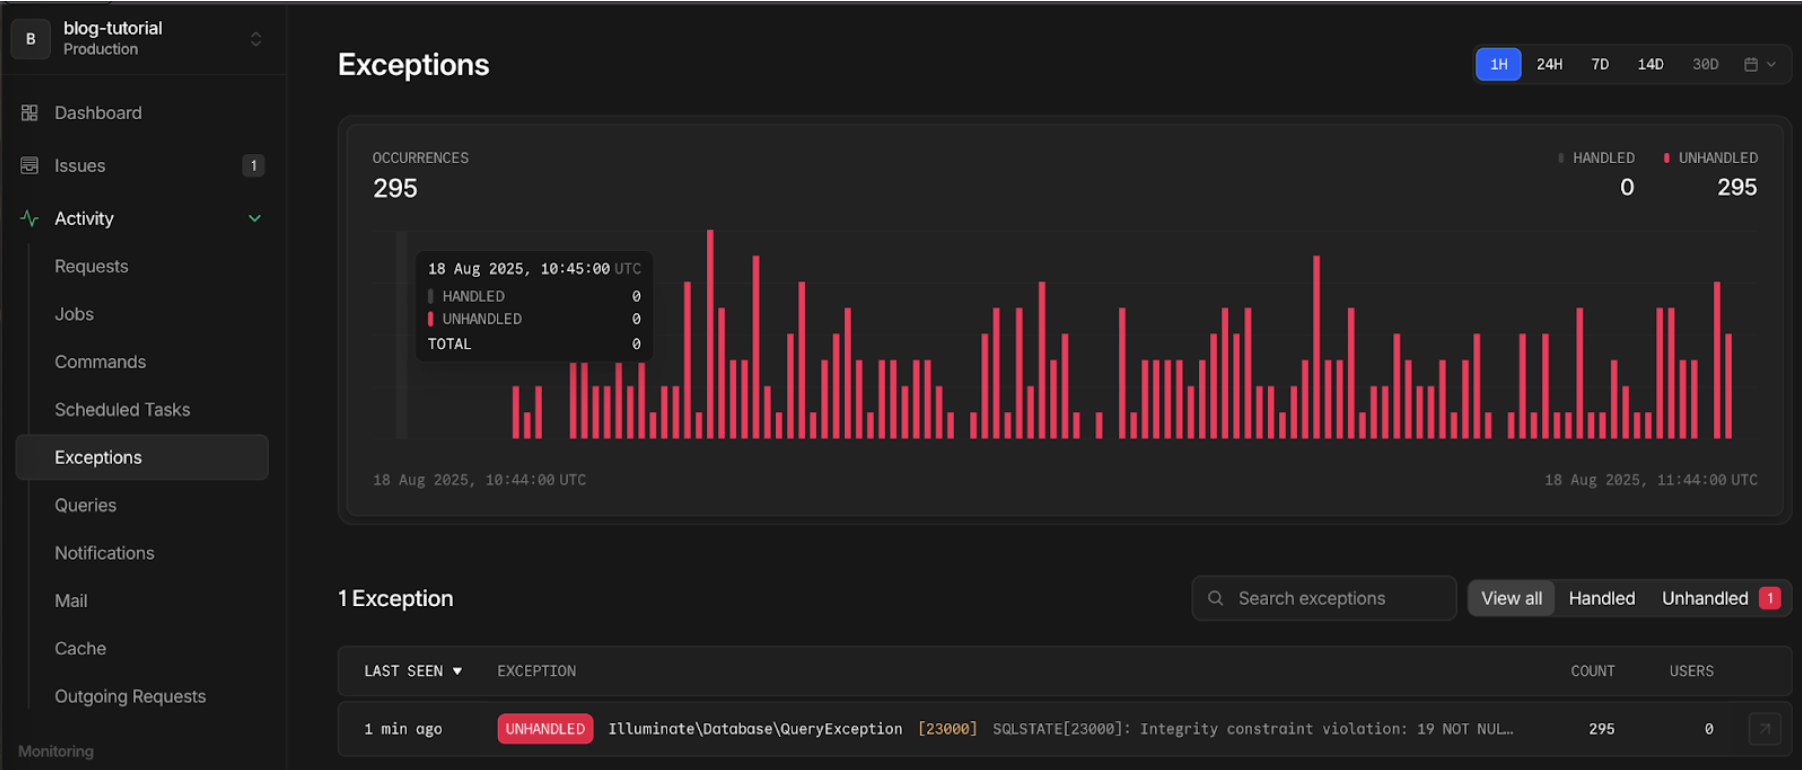Open Requests in the sidebar
Screen dimensions: 1802x770
click(x=91, y=266)
